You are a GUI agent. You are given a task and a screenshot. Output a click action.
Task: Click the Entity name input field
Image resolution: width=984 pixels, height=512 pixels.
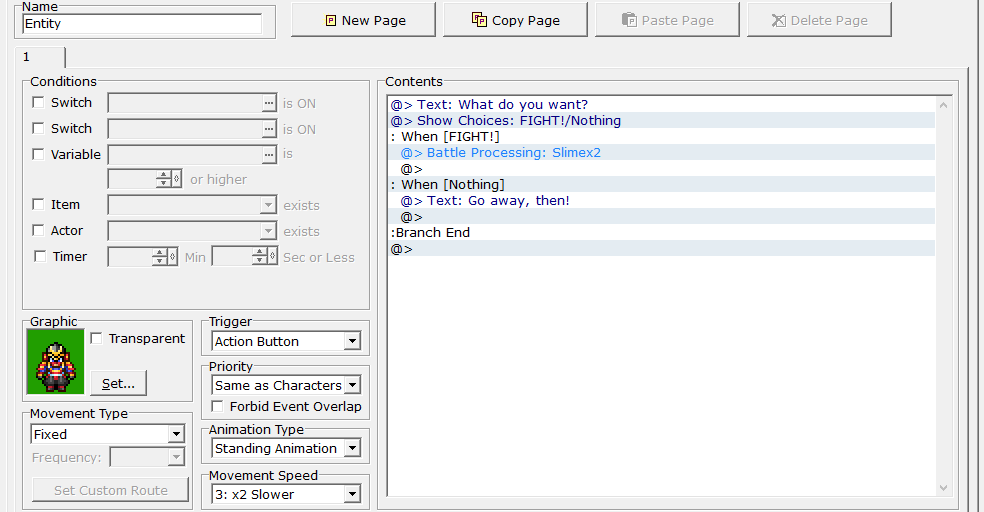[141, 23]
